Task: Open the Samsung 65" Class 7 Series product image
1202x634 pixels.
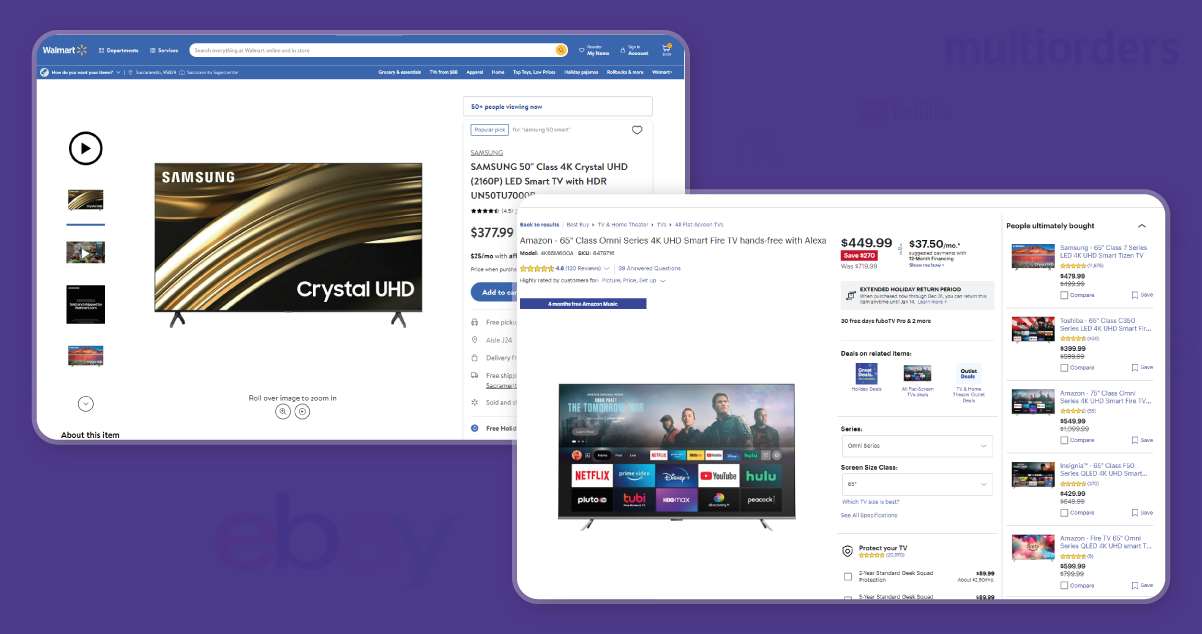Action: click(x=1033, y=257)
